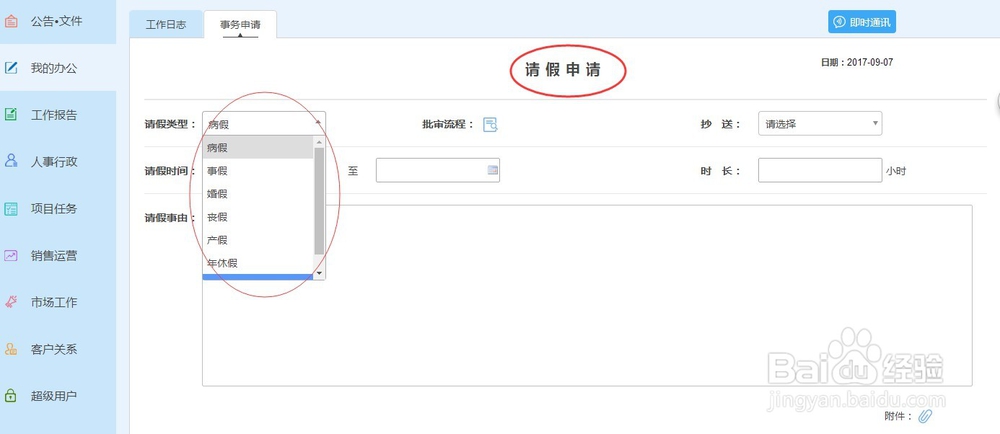The image size is (1000, 434).
Task: Click the 客户关系 sidebar icon
Action: pos(11,349)
